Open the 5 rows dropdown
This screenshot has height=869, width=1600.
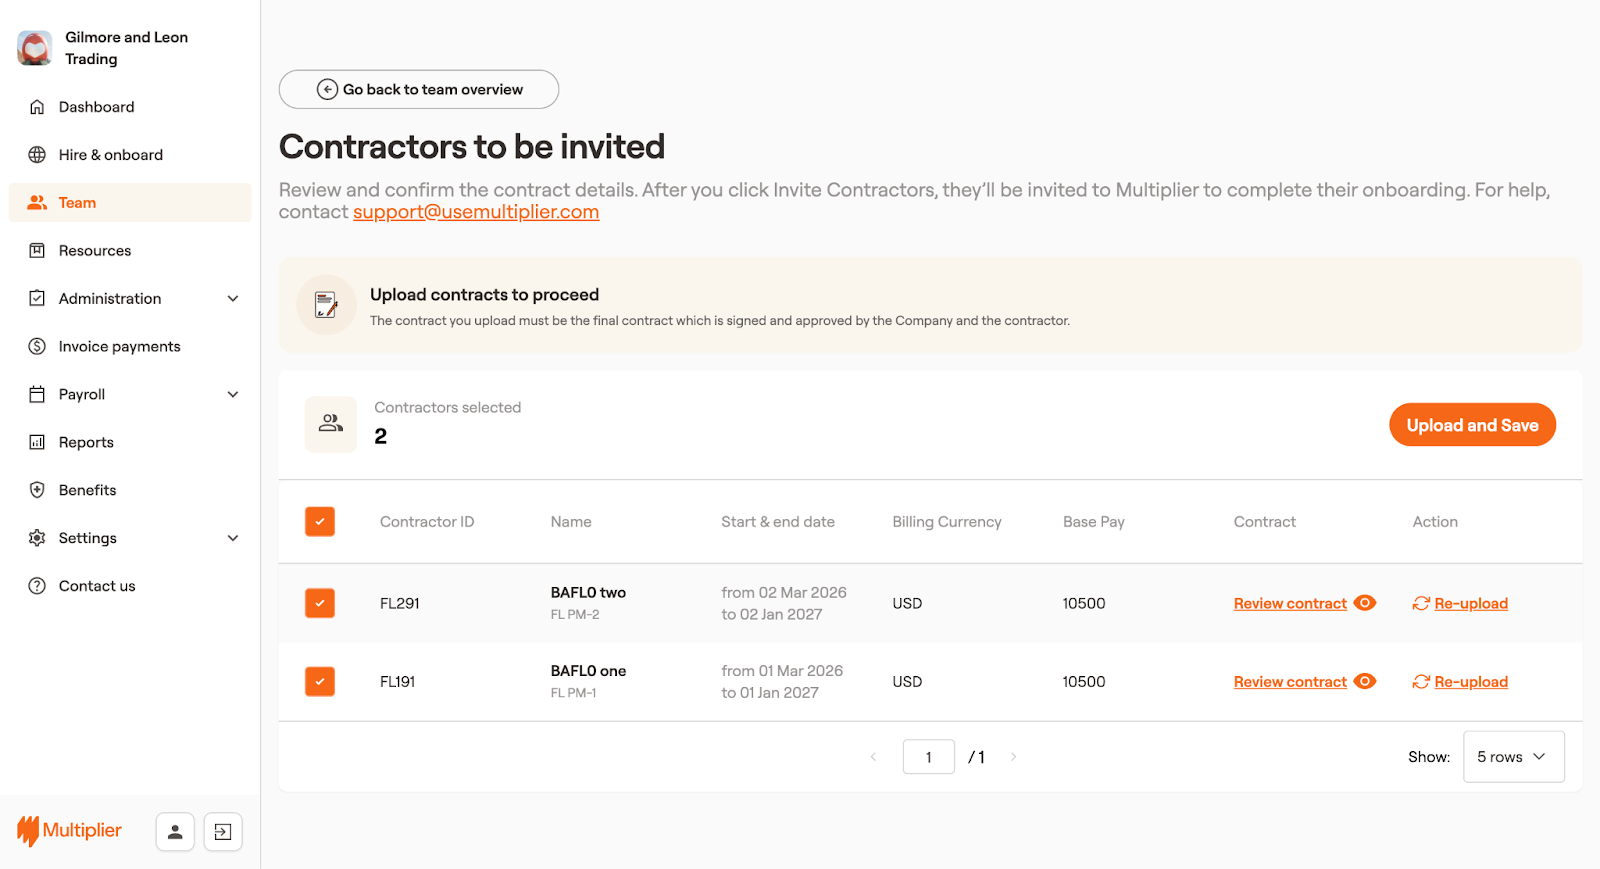[1513, 757]
